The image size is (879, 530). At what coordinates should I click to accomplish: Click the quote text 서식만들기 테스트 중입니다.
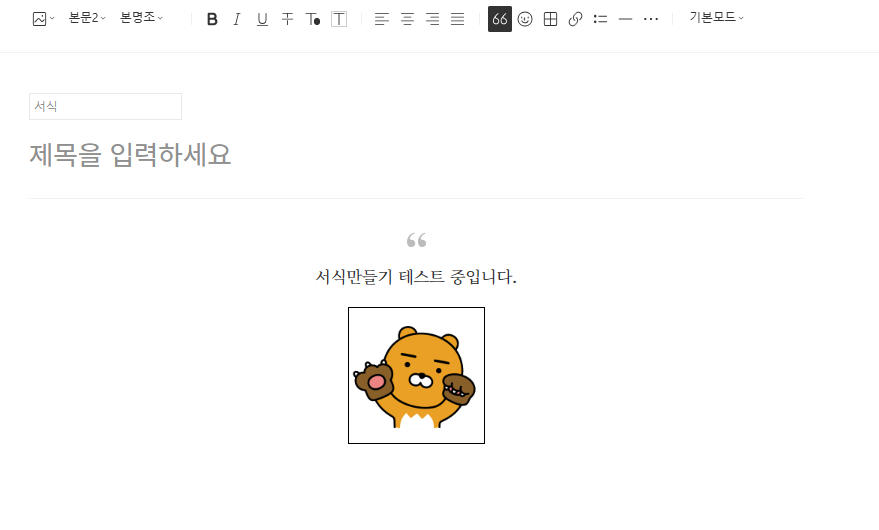pyautogui.click(x=416, y=276)
